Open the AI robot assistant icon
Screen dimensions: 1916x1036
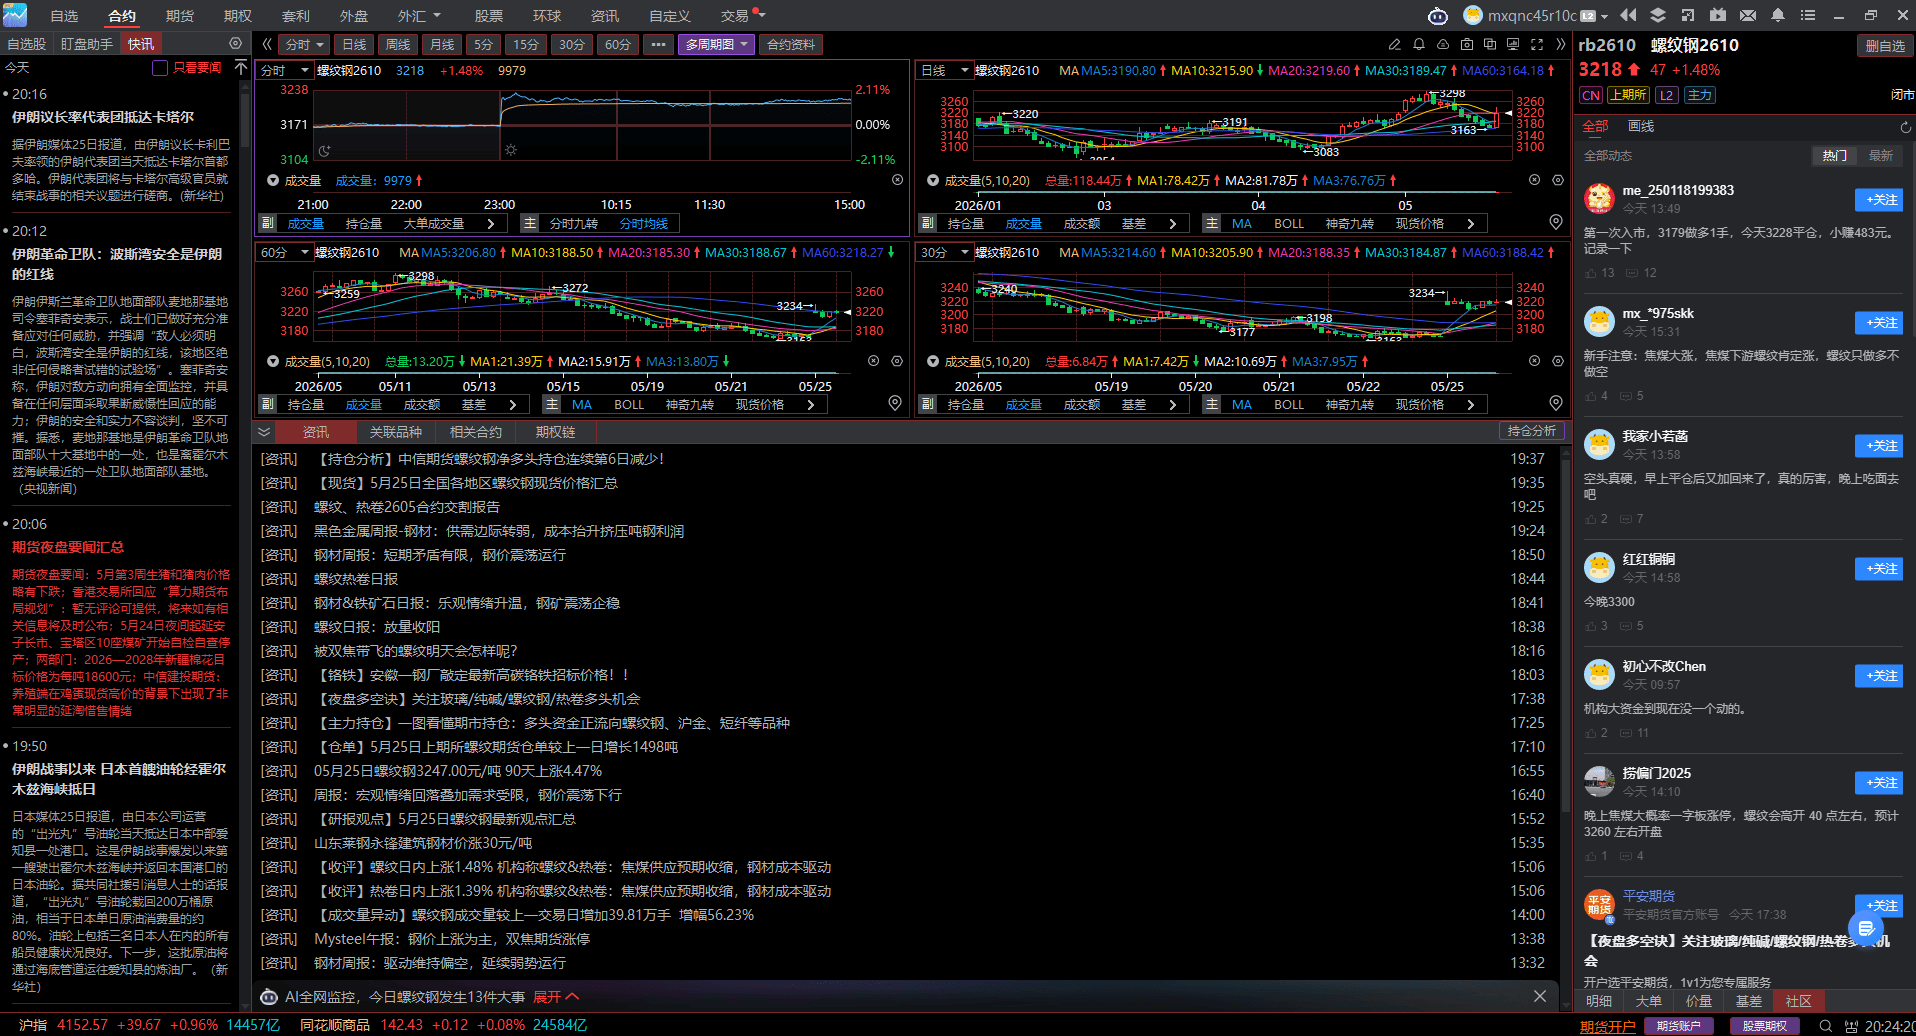[1437, 15]
